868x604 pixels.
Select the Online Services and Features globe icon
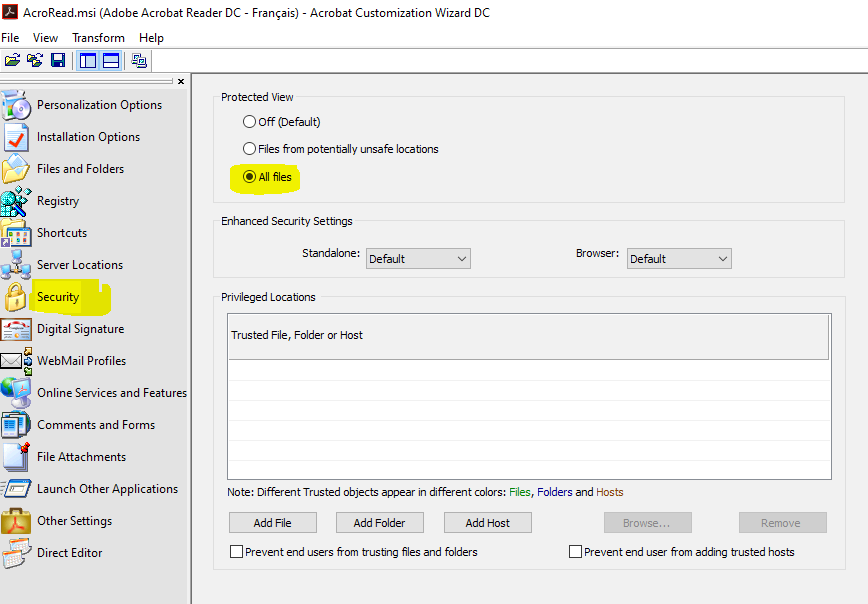(16, 393)
